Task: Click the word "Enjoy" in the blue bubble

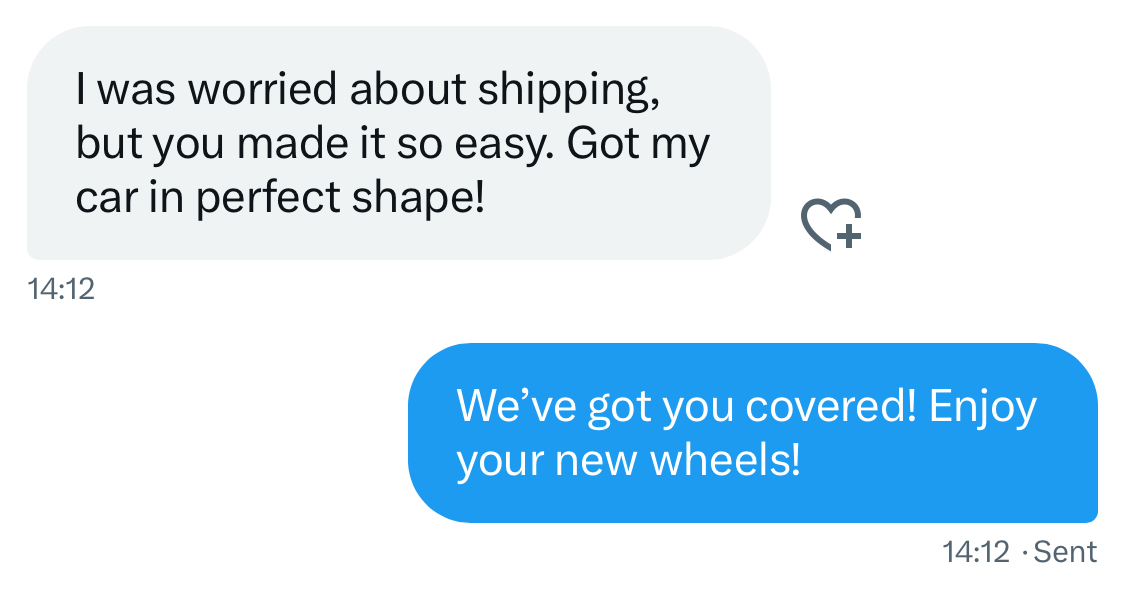Action: click(982, 408)
